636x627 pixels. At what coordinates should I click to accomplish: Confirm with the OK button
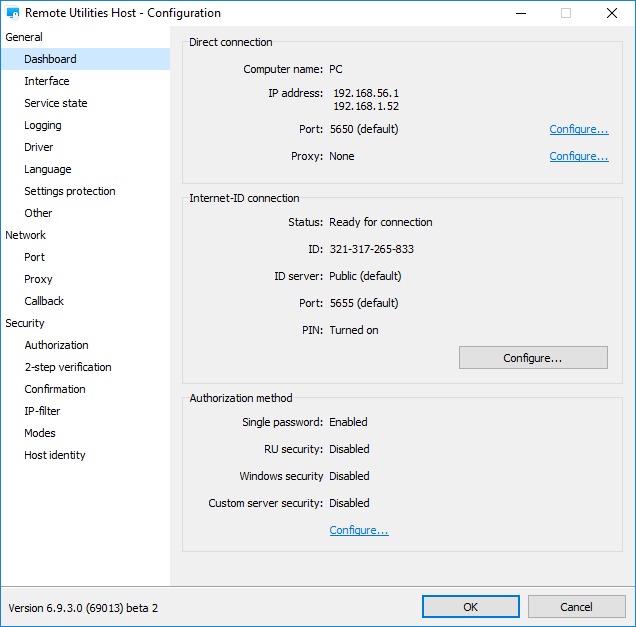click(x=471, y=607)
